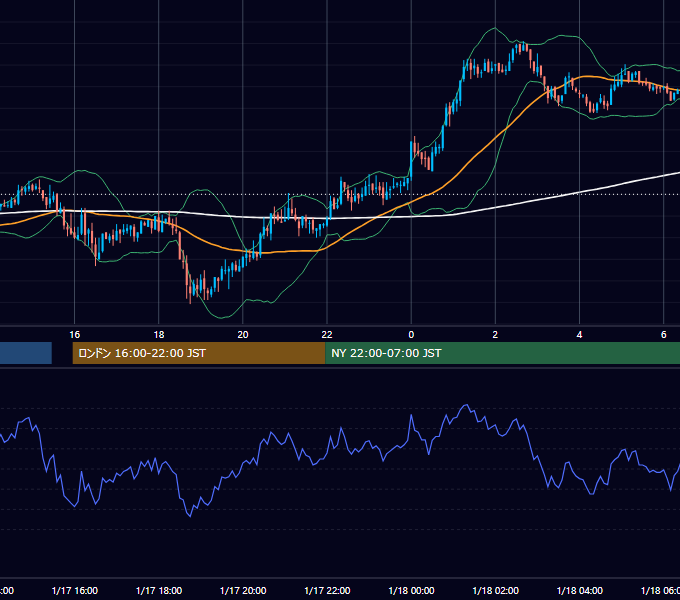Click the 1/18 02:00 date label
This screenshot has width=680, height=600.
pyautogui.click(x=495, y=590)
